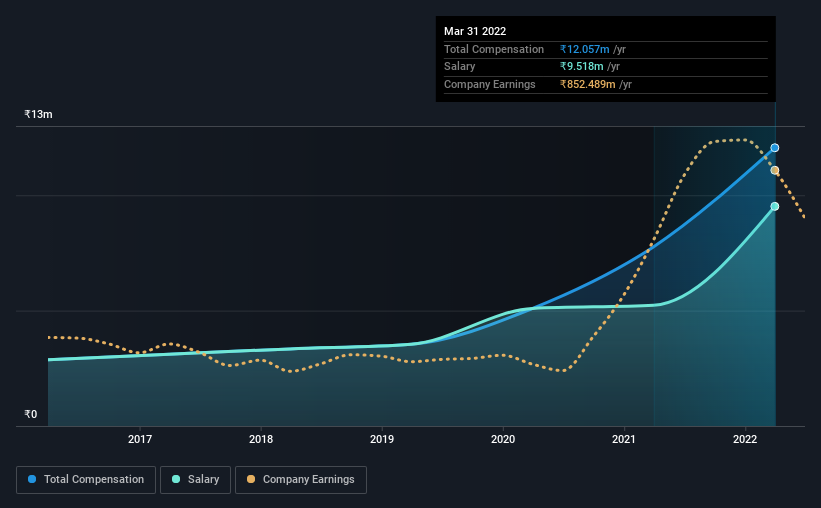Click the ₹852.489m company earnings value

(x=587, y=84)
